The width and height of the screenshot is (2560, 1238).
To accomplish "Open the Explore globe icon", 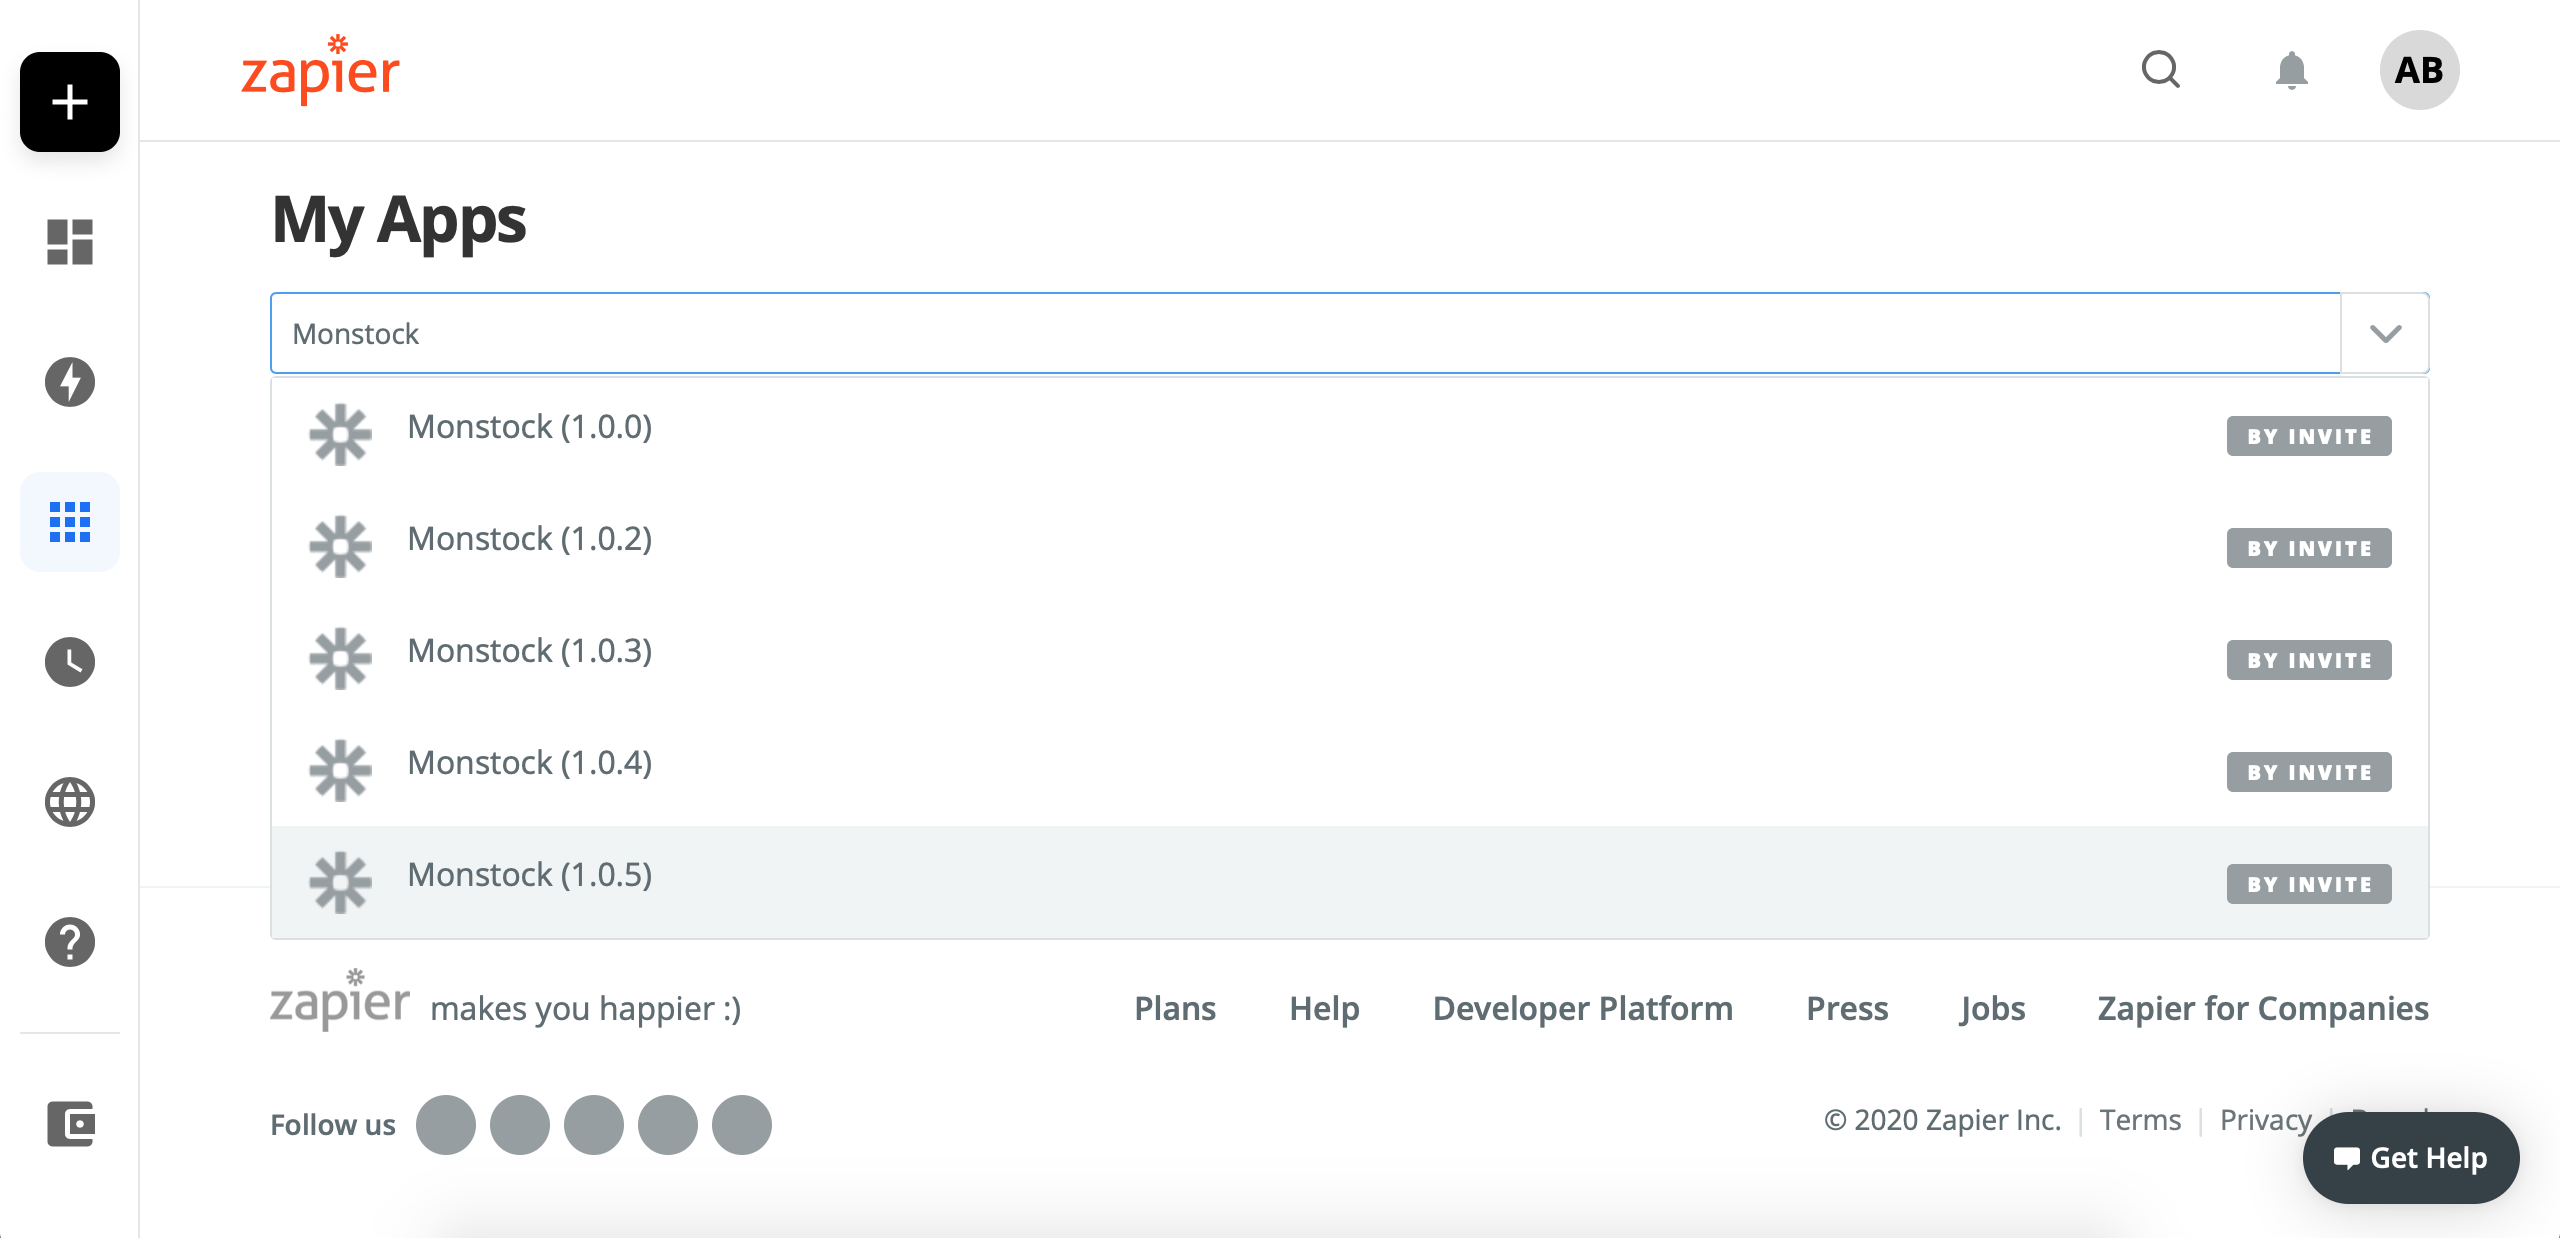I will pos(70,802).
